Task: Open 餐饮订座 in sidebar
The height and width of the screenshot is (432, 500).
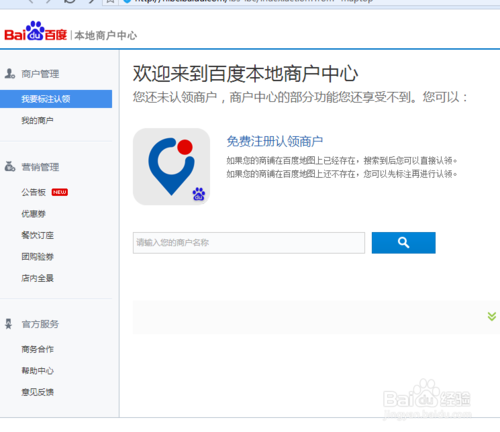Action: 37,235
